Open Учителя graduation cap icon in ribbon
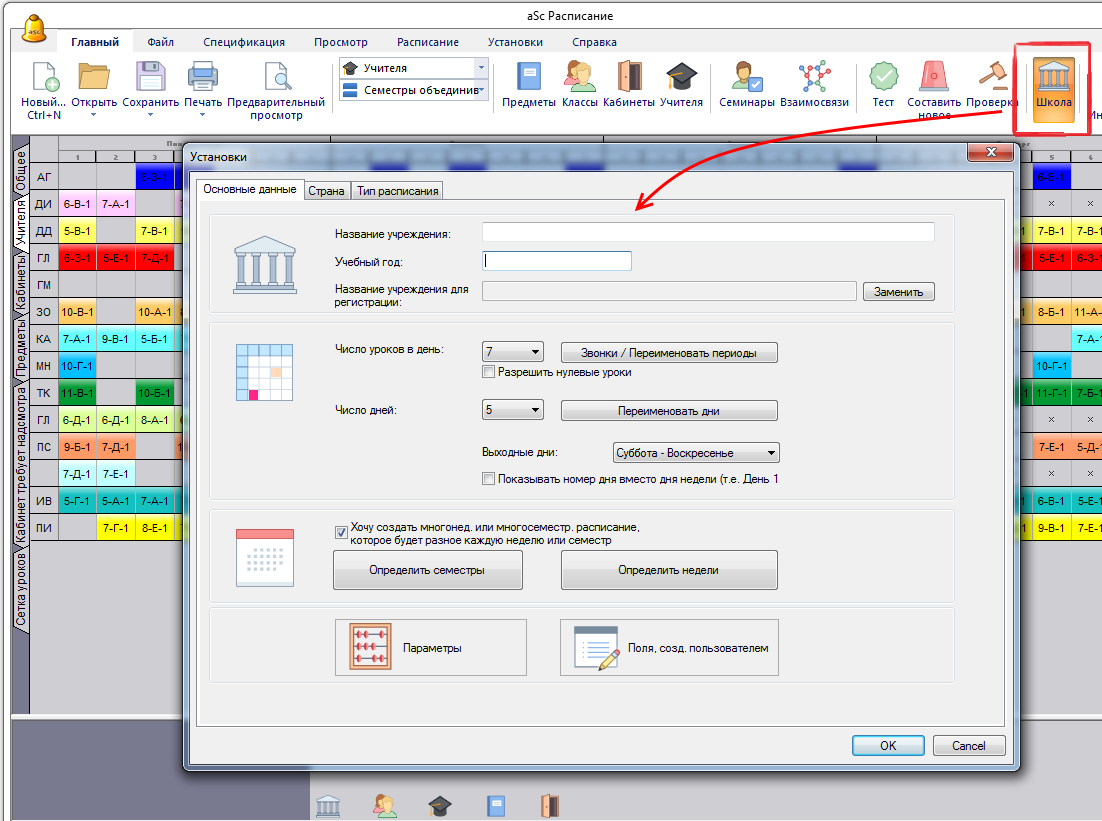This screenshot has height=821, width=1102. point(681,78)
